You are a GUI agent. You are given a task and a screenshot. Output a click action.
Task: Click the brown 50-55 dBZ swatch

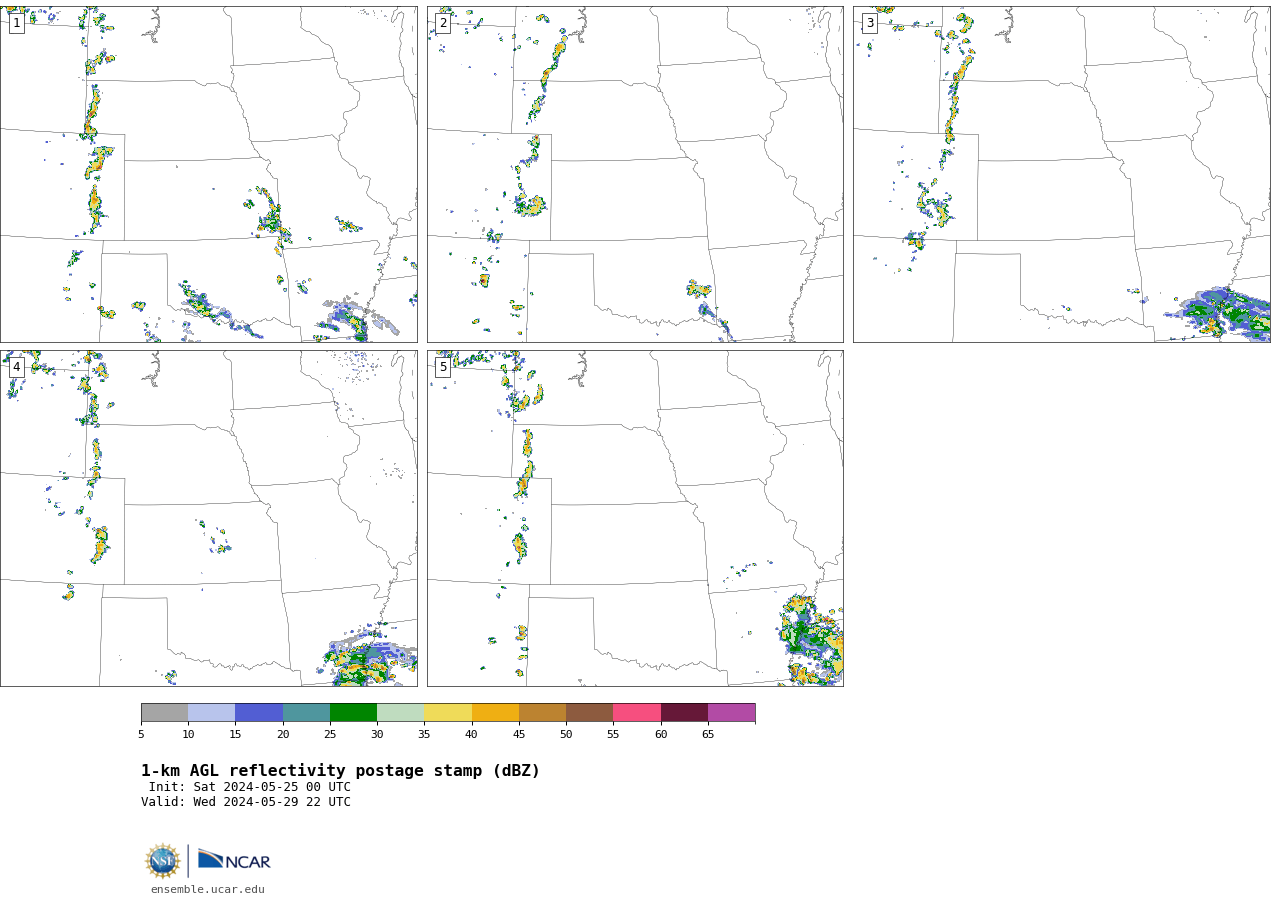590,713
